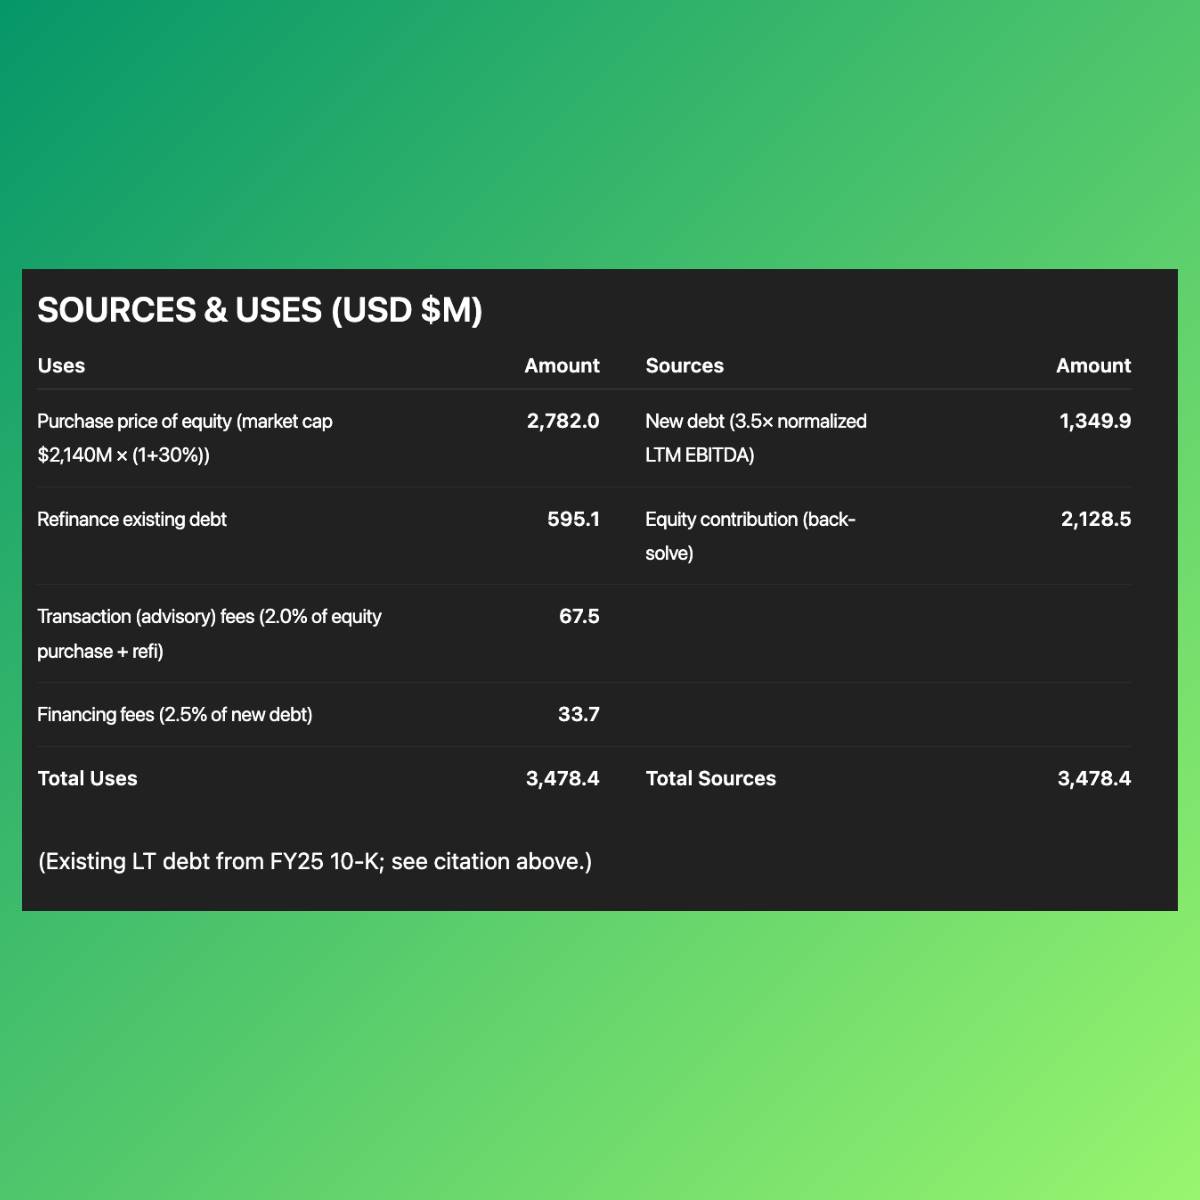The height and width of the screenshot is (1200, 1200).
Task: Click the Transaction advisory fees label
Action: (209, 633)
